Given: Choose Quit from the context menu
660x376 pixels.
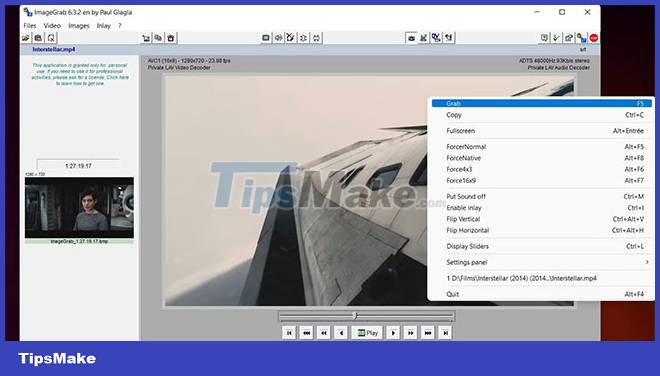Looking at the screenshot, I should click(x=542, y=294).
